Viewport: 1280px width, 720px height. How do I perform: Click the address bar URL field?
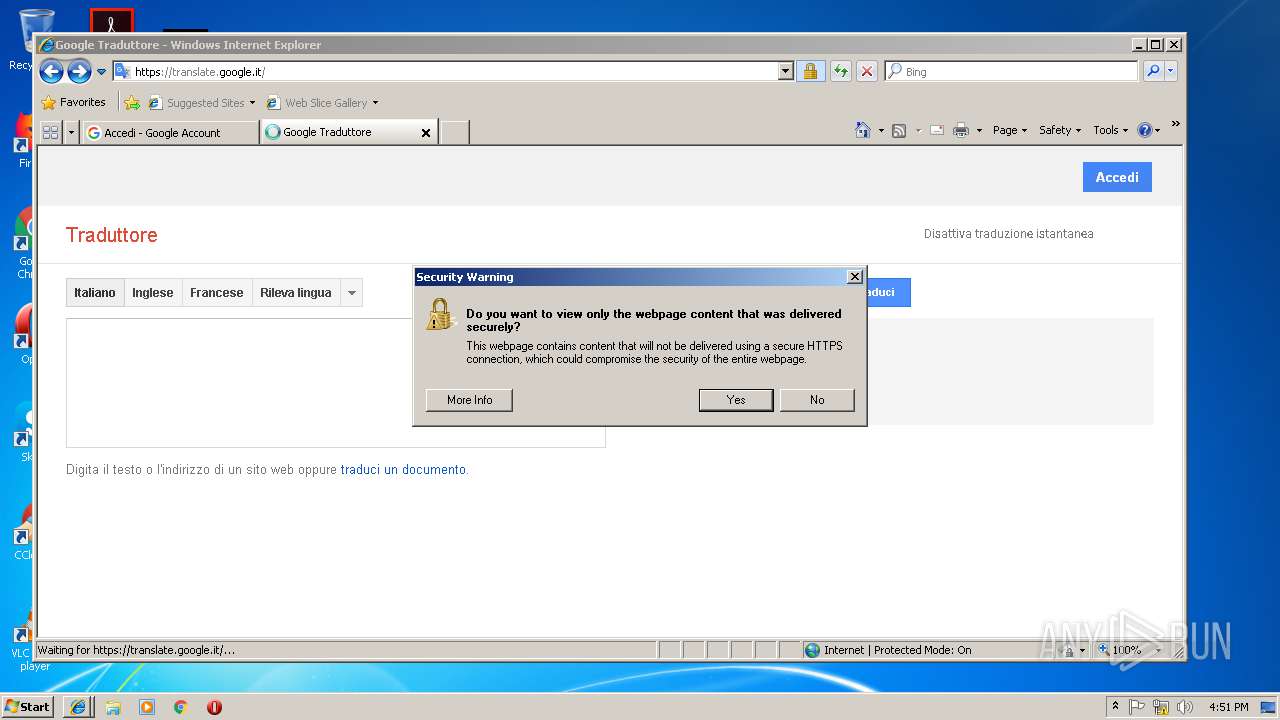(455, 72)
